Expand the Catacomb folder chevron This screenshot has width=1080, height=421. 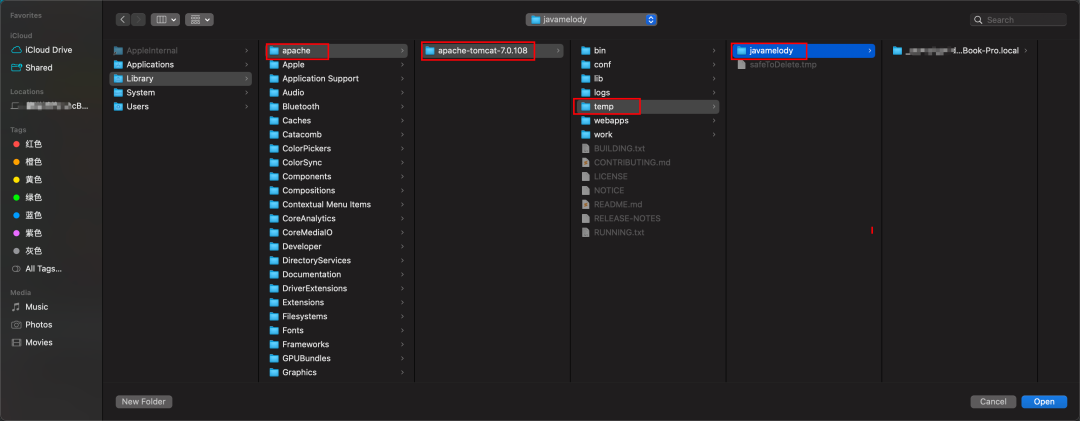click(x=402, y=135)
